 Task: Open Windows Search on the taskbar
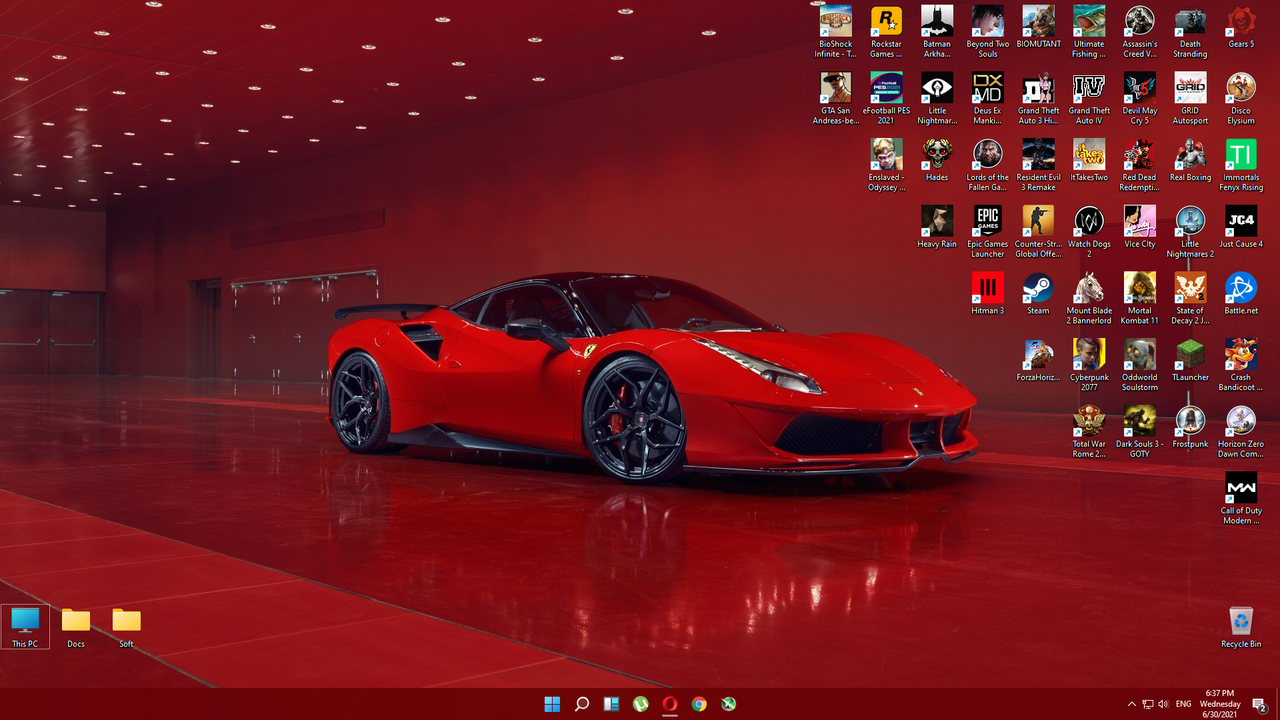pos(582,704)
